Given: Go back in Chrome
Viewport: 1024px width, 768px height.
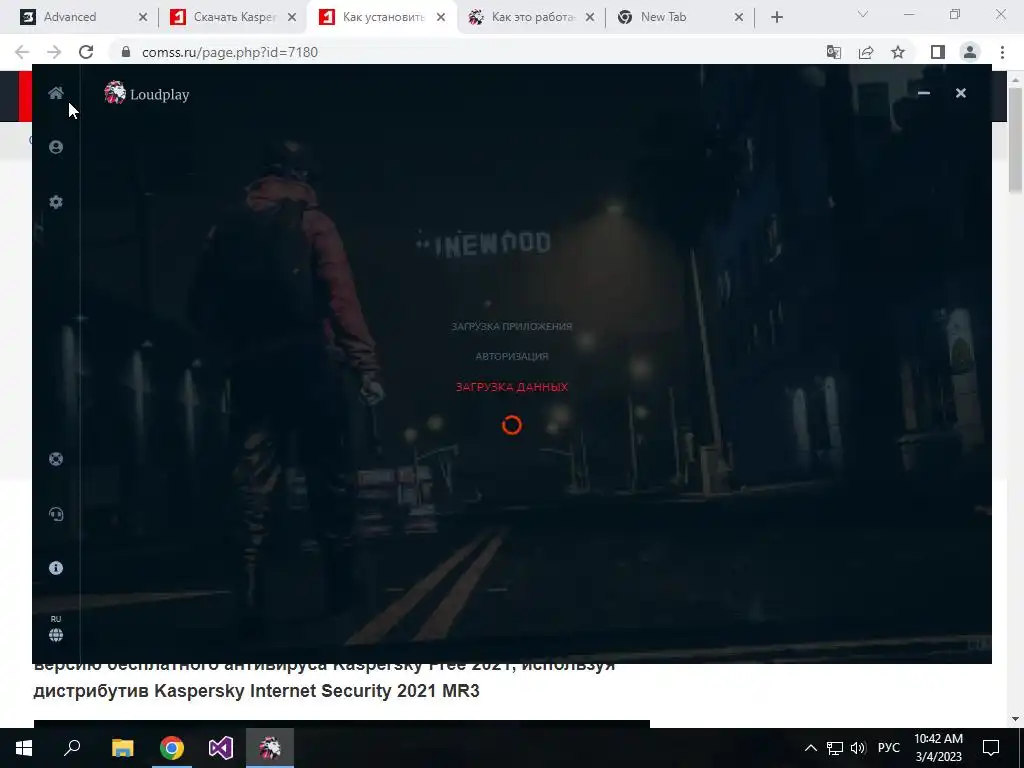Looking at the screenshot, I should point(22,52).
